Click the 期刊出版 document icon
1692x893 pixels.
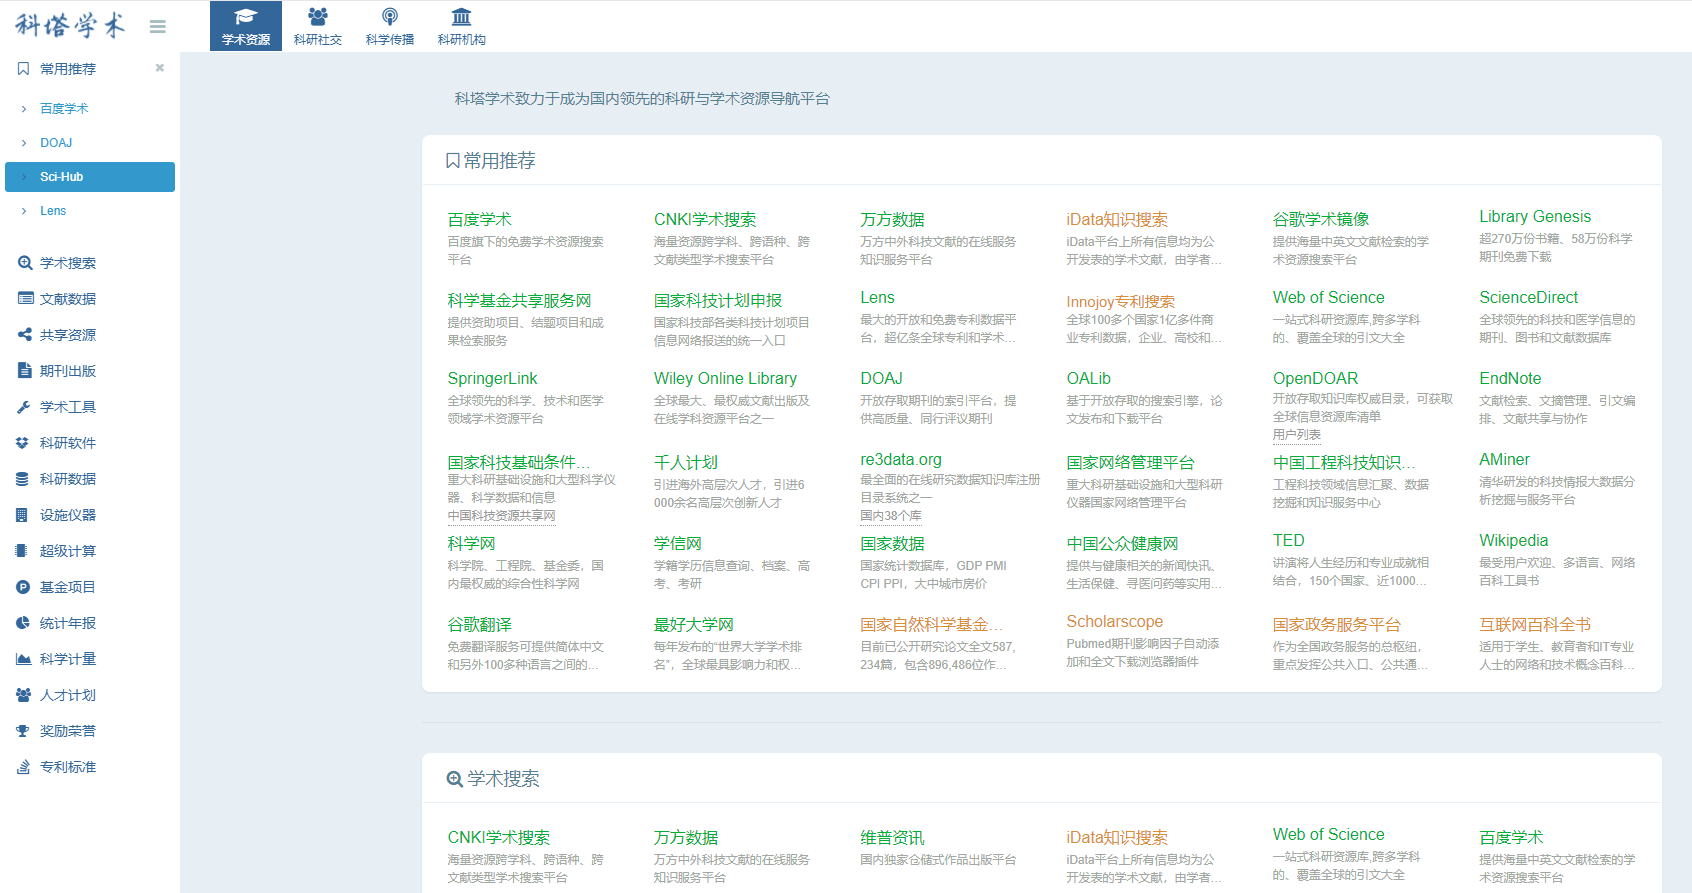25,371
